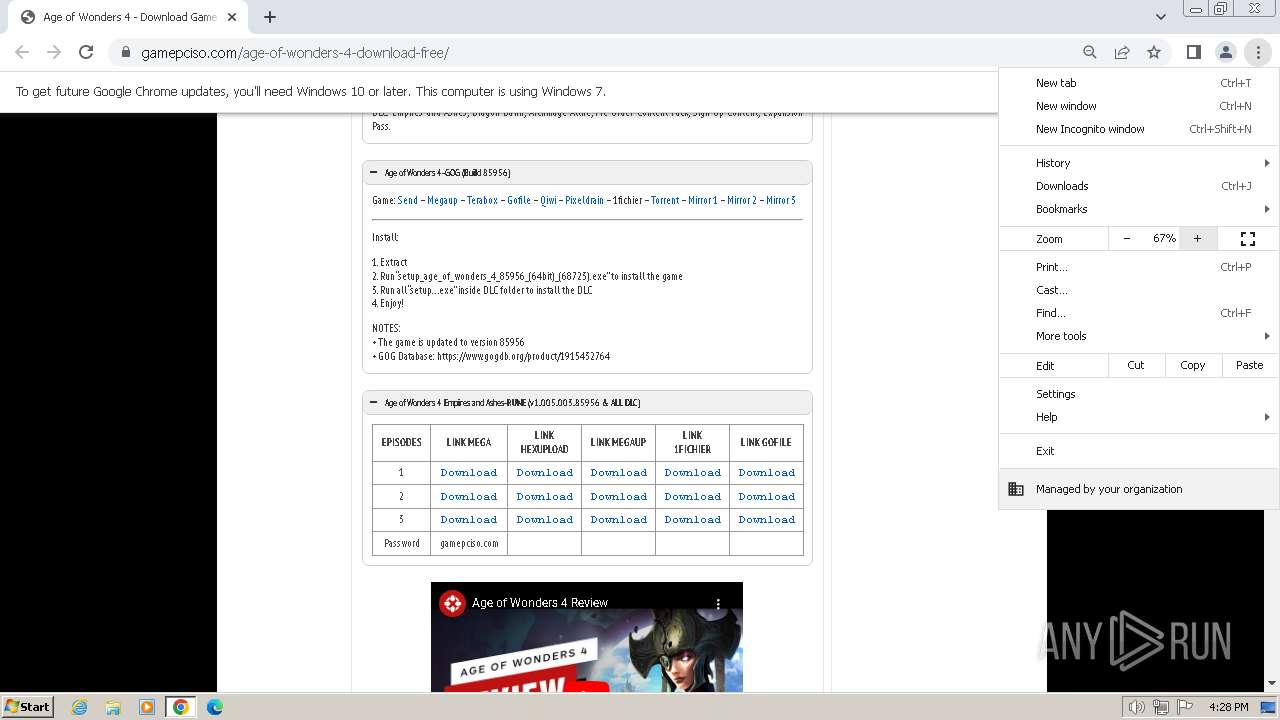Click the Torrent game link

click(x=665, y=200)
